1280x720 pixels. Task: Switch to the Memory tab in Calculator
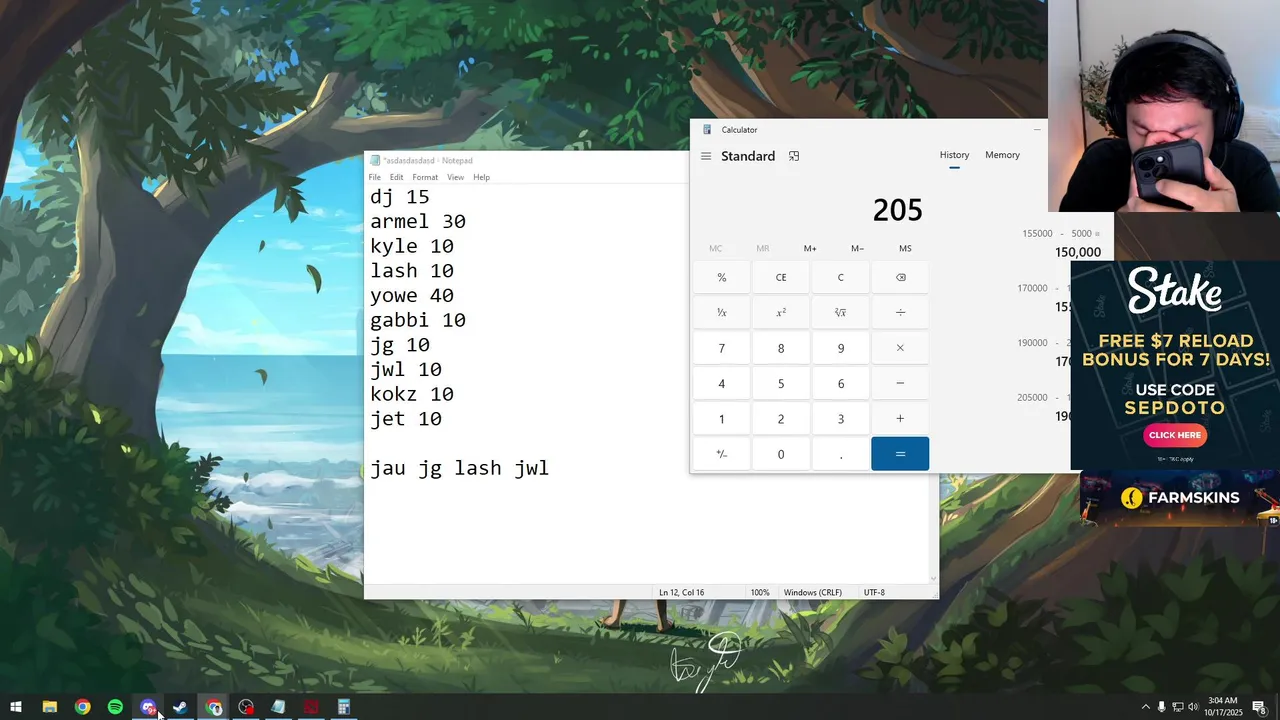click(x=1002, y=155)
